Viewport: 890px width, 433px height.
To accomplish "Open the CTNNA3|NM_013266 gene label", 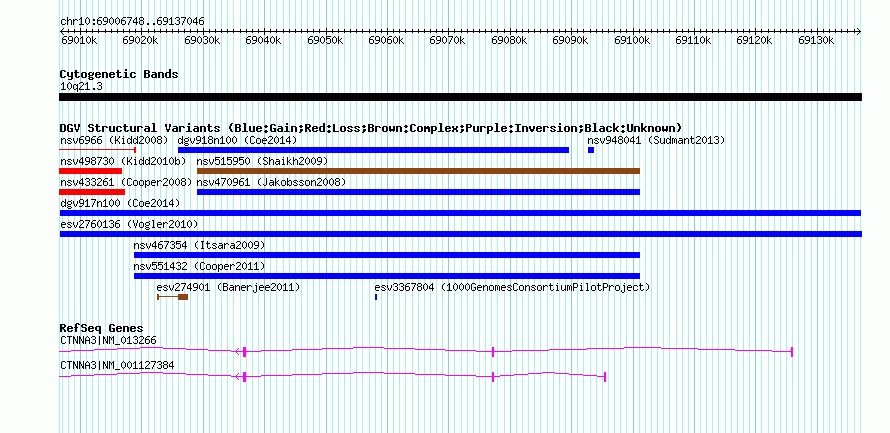I will click(108, 340).
